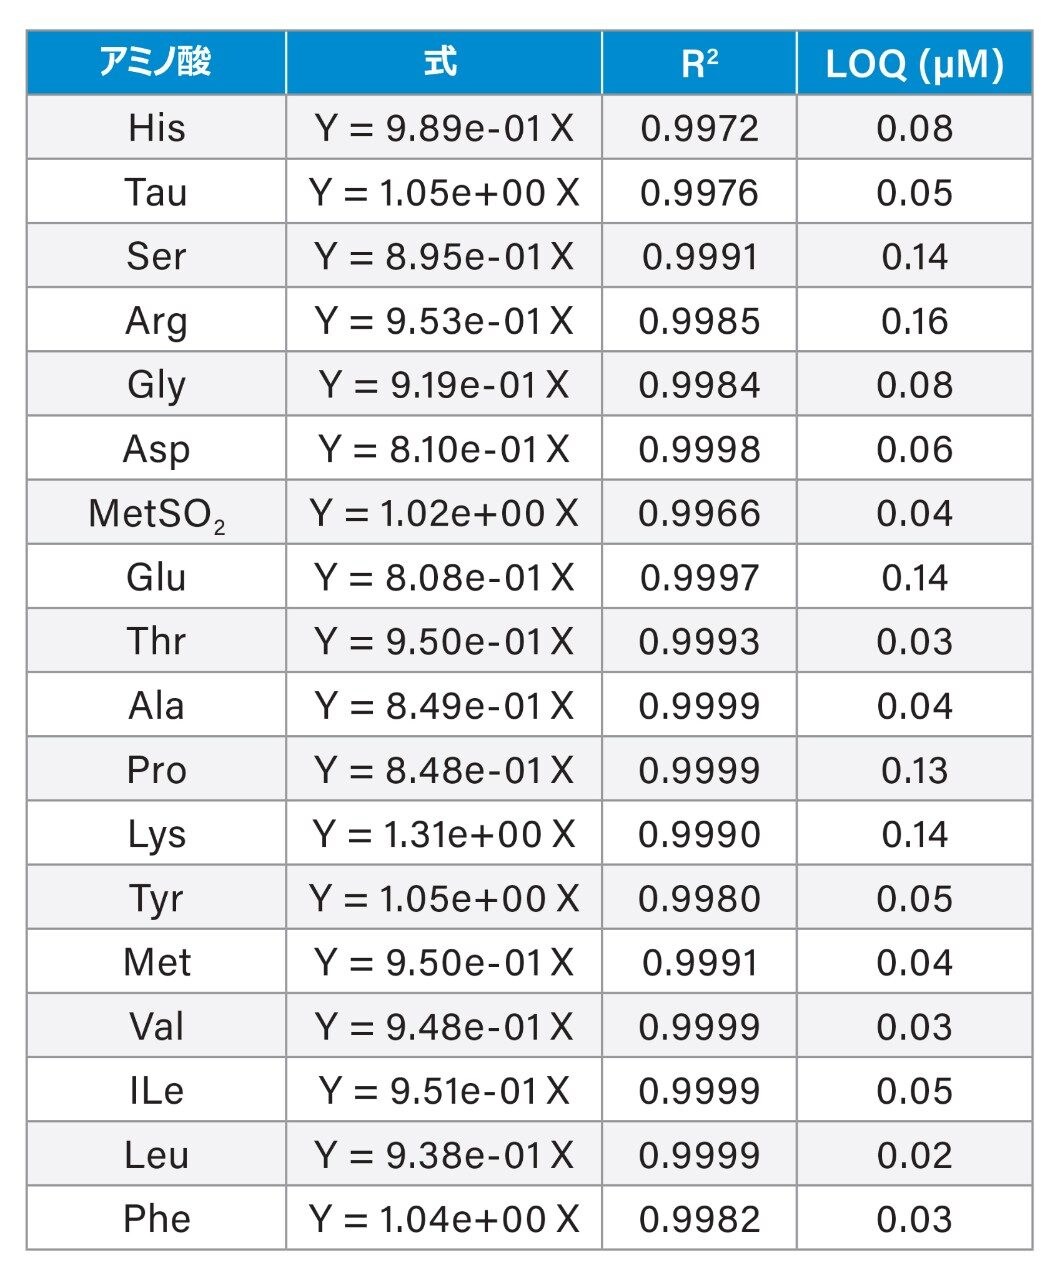
Task: Select the Val amino acid cell
Action: (156, 1026)
